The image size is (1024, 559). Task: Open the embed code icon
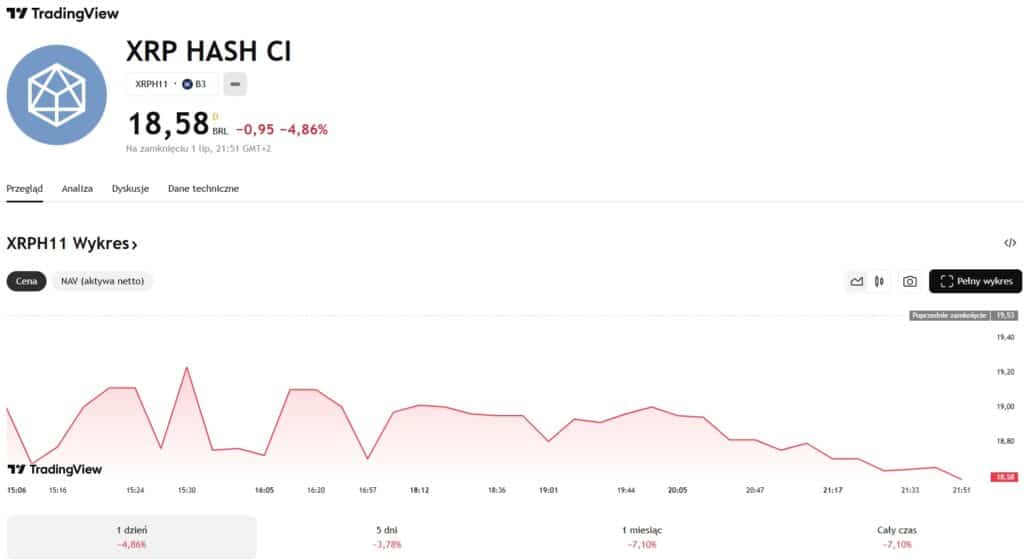click(1010, 243)
